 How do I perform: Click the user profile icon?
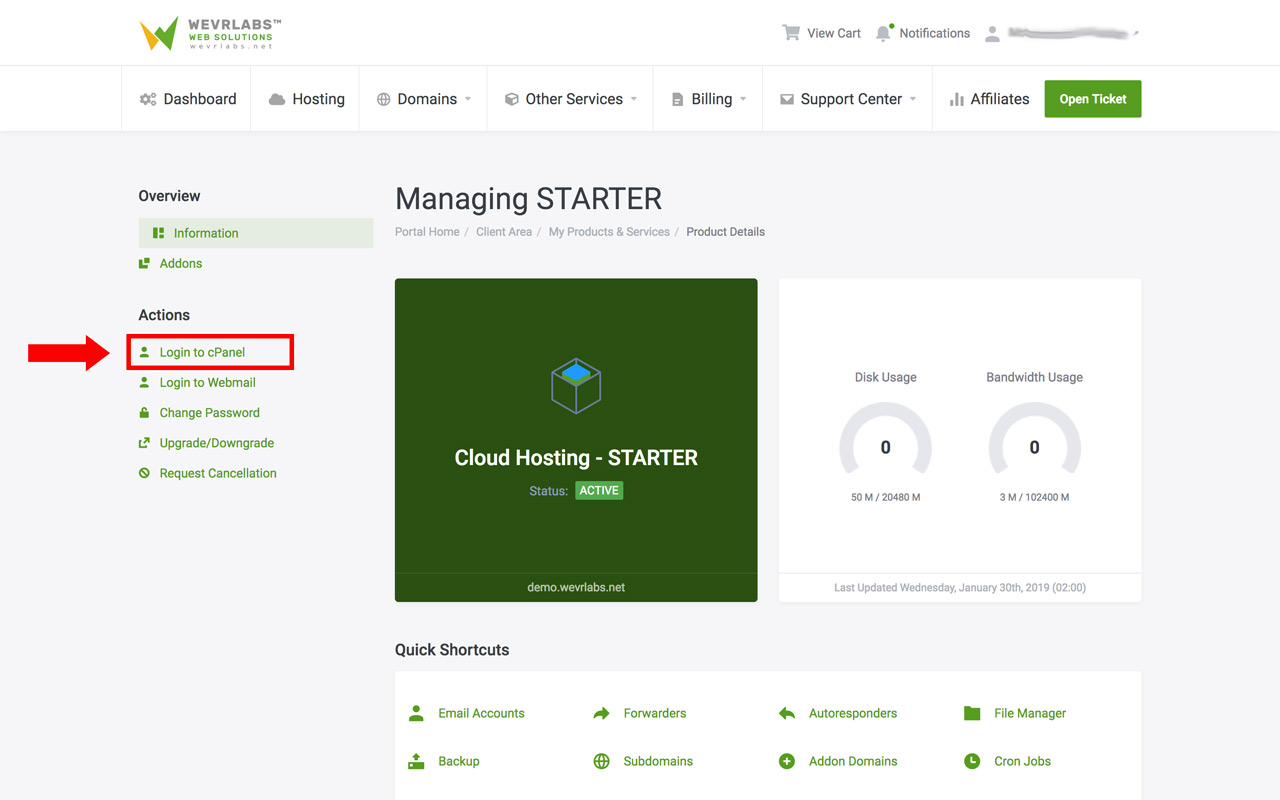pos(992,33)
